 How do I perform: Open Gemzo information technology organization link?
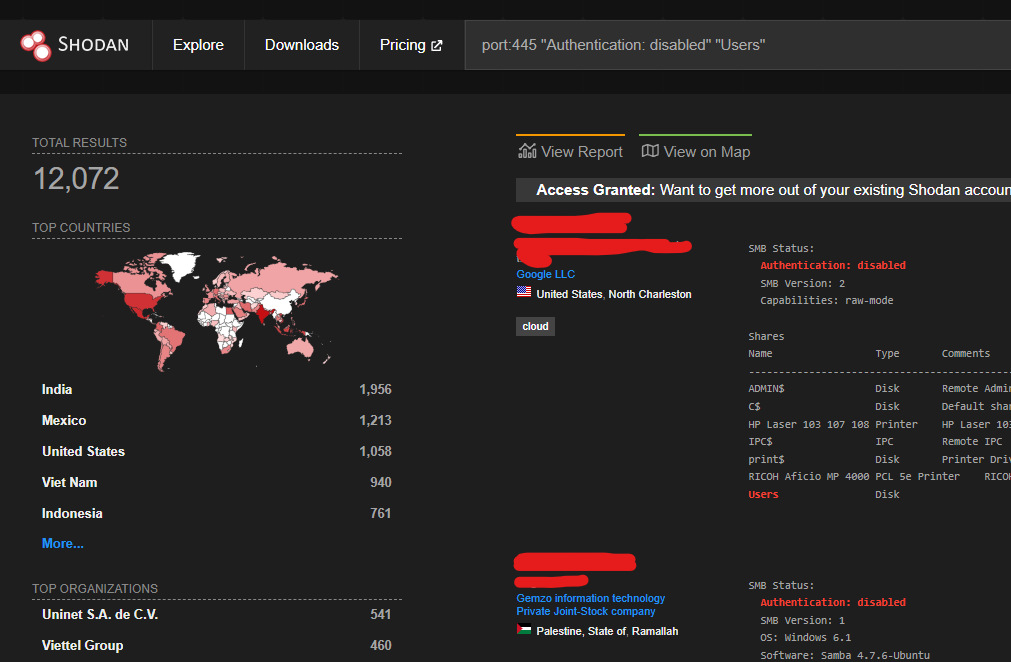pos(591,605)
